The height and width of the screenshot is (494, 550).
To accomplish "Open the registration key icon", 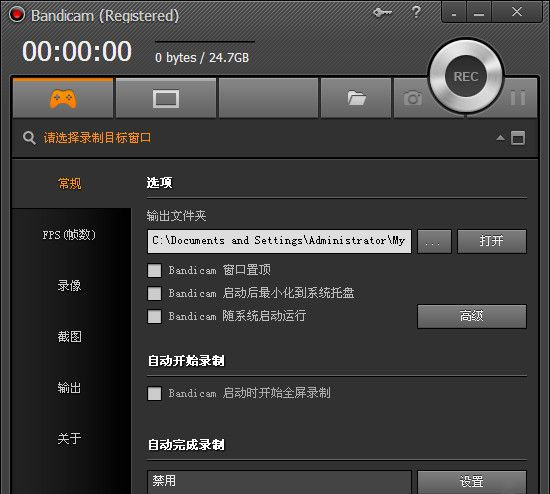I will (x=382, y=13).
